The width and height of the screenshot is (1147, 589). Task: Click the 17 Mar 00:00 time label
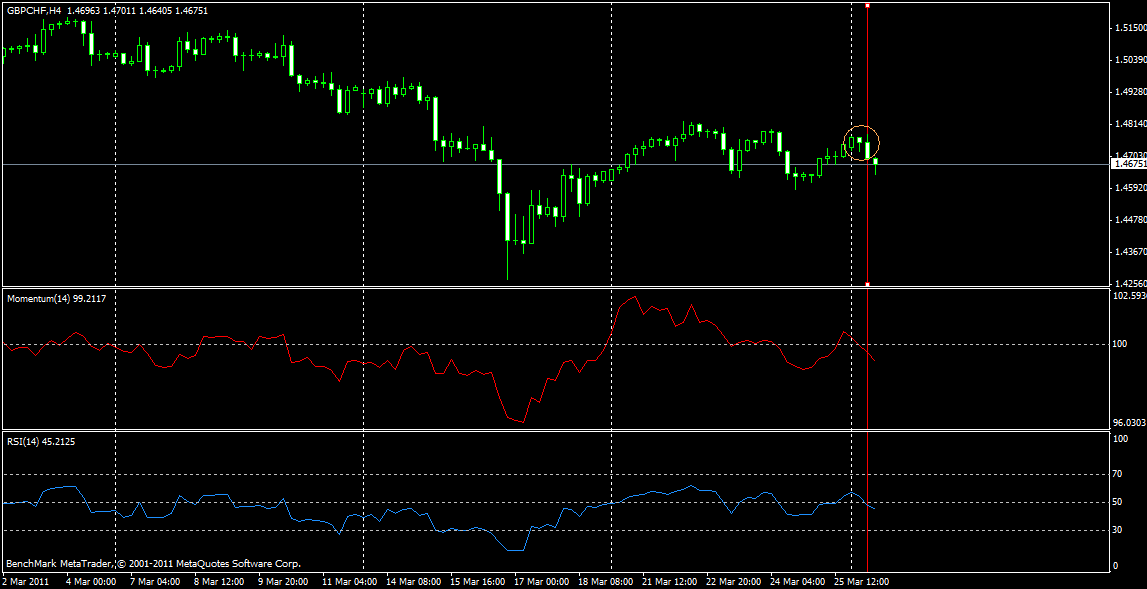[x=541, y=582]
